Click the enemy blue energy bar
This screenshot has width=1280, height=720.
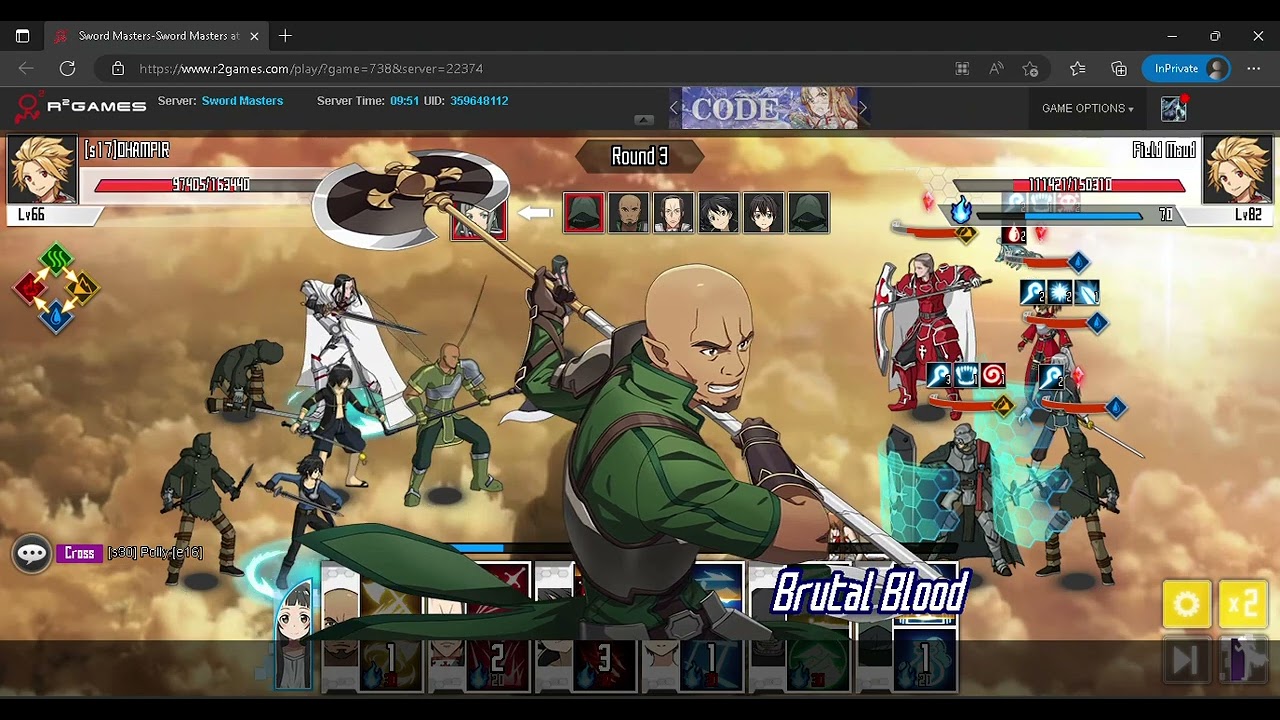(x=1060, y=215)
